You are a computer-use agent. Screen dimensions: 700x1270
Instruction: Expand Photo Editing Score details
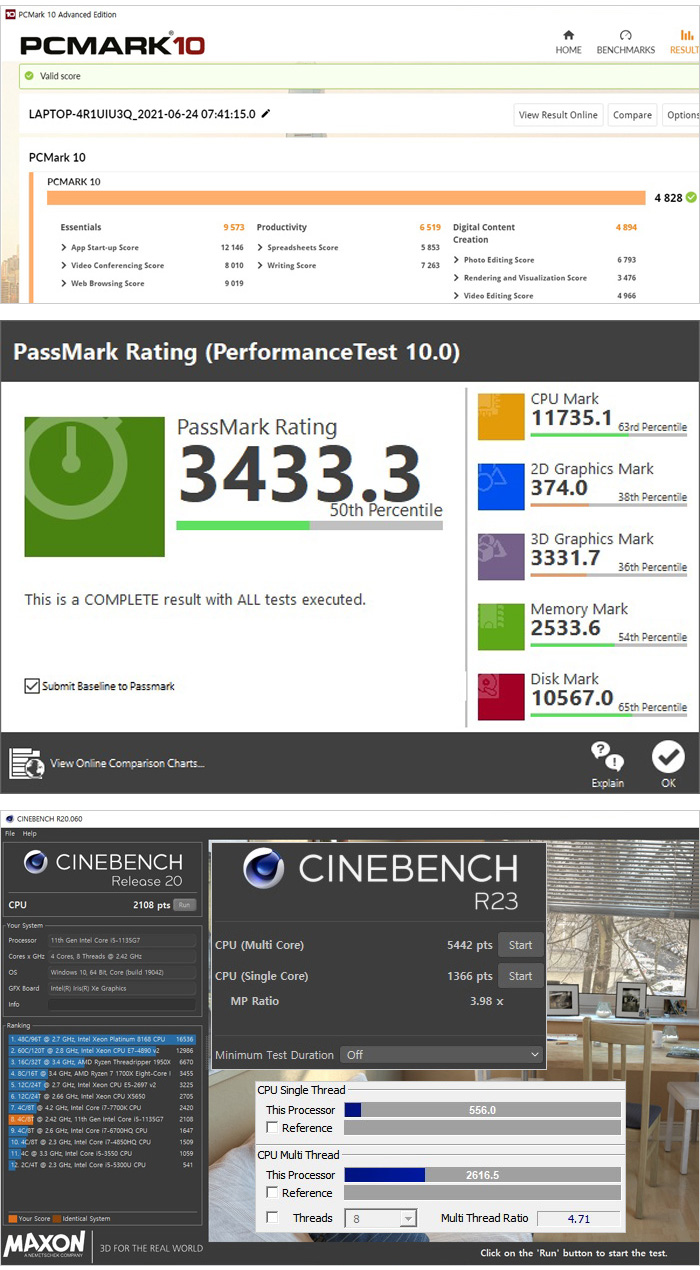click(456, 260)
